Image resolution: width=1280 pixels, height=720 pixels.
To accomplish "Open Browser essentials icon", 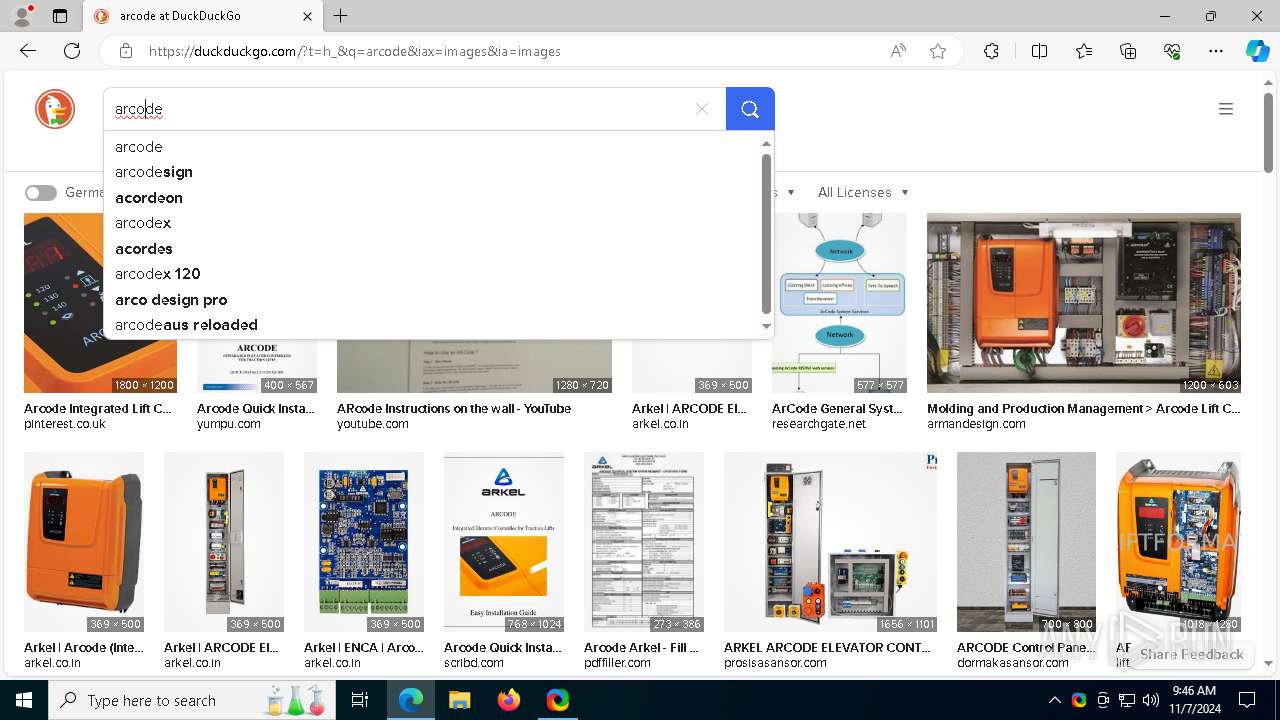I will (1172, 51).
